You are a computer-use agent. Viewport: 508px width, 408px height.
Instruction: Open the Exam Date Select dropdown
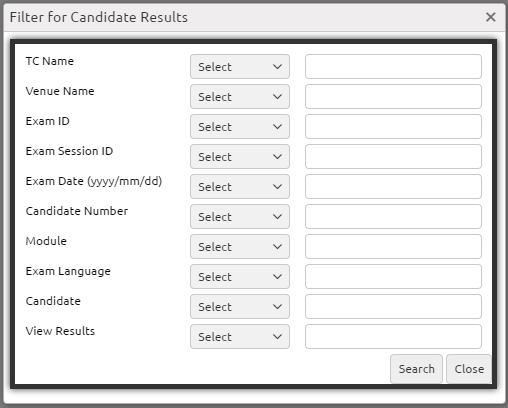(x=240, y=187)
